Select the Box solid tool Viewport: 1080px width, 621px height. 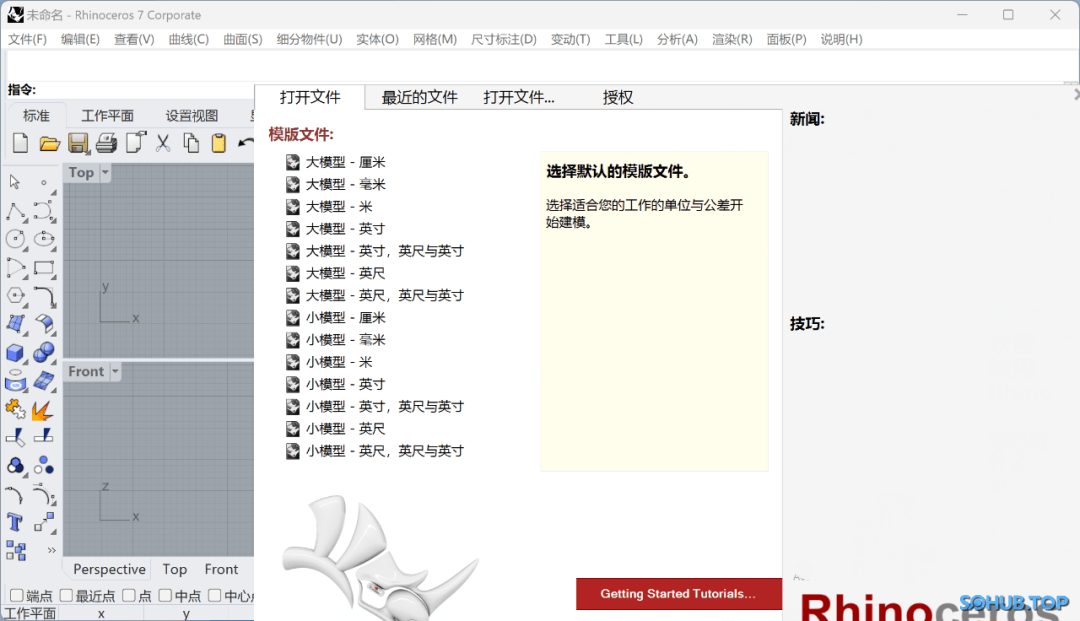pyautogui.click(x=16, y=353)
